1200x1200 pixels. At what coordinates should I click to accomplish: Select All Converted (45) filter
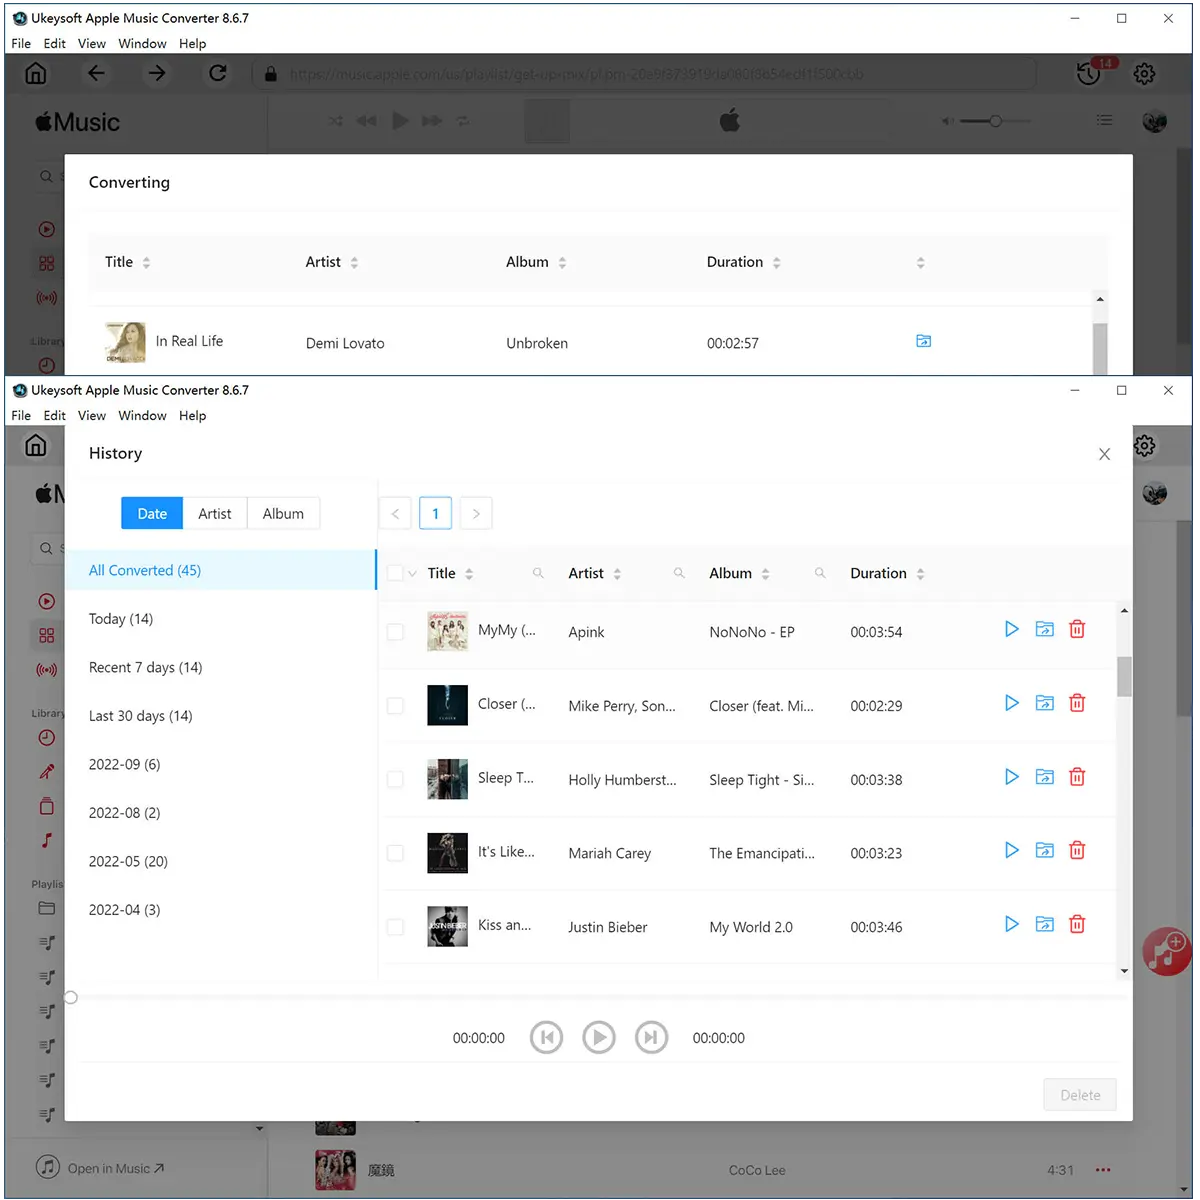(221, 570)
